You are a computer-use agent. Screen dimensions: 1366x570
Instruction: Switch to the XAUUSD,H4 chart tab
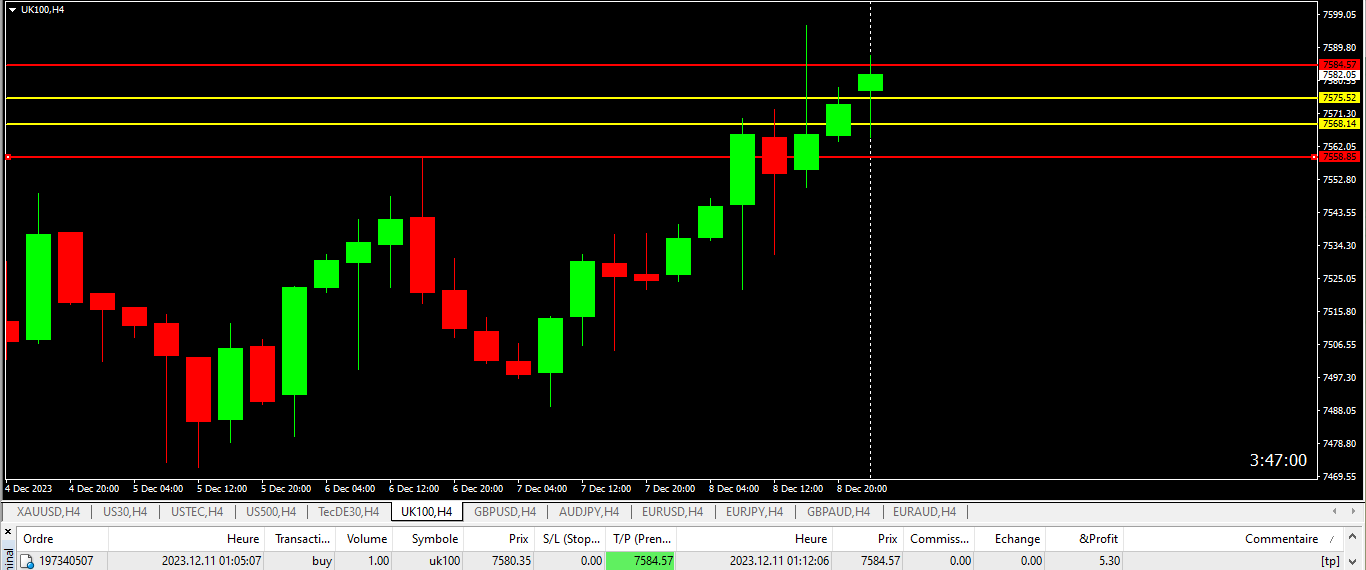point(48,512)
